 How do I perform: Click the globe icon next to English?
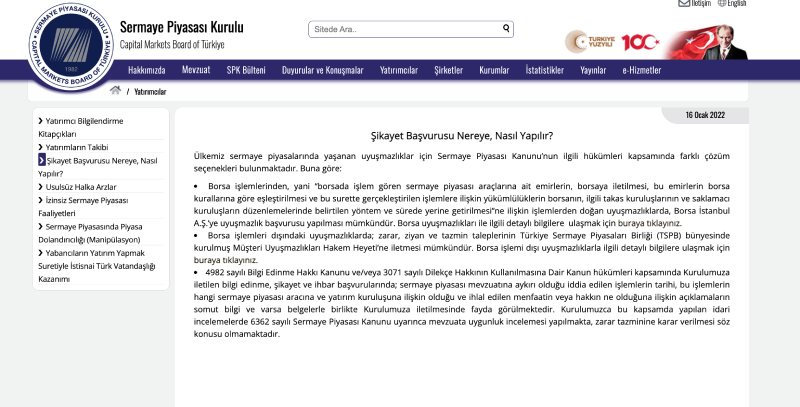pos(722,3)
